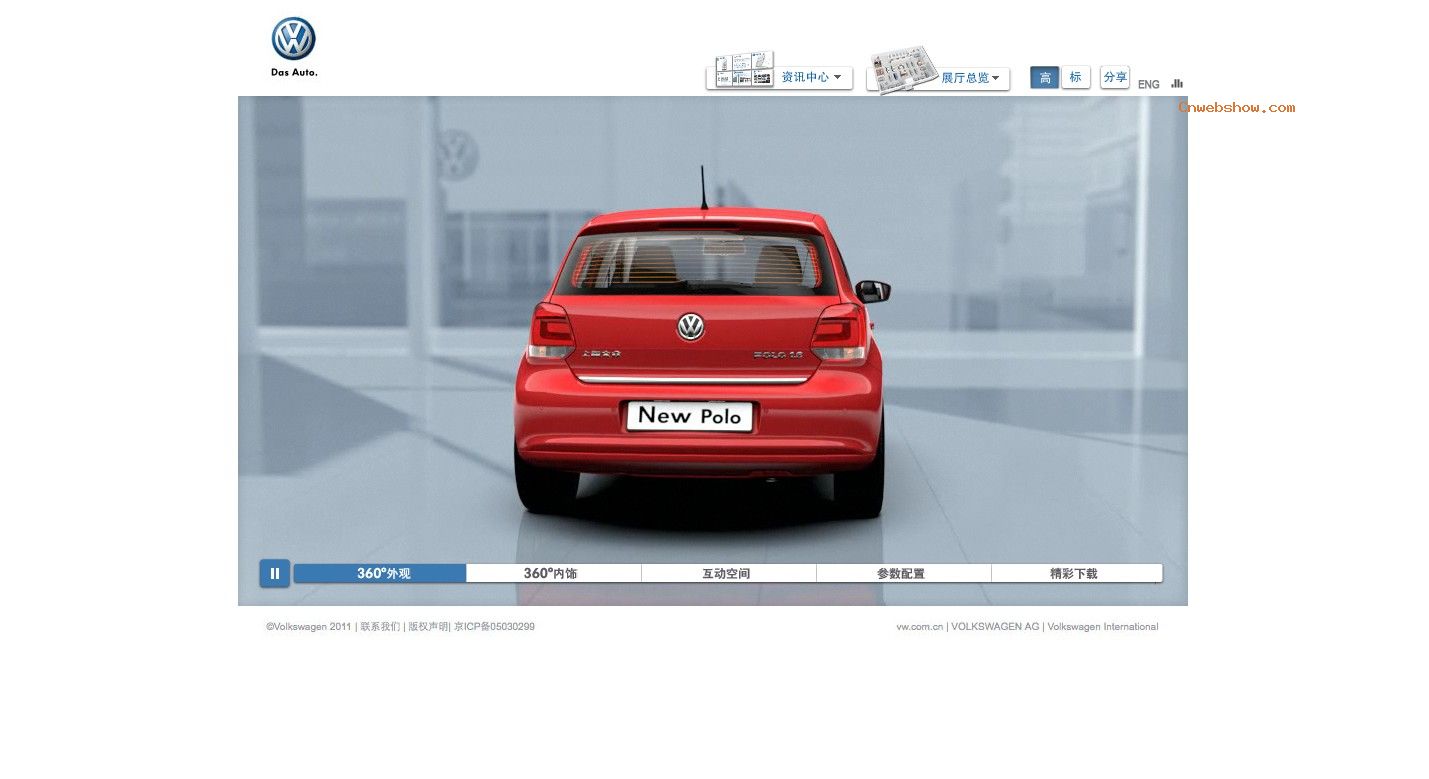Open the VOLKSWAGEN AG link

pyautogui.click(x=995, y=627)
